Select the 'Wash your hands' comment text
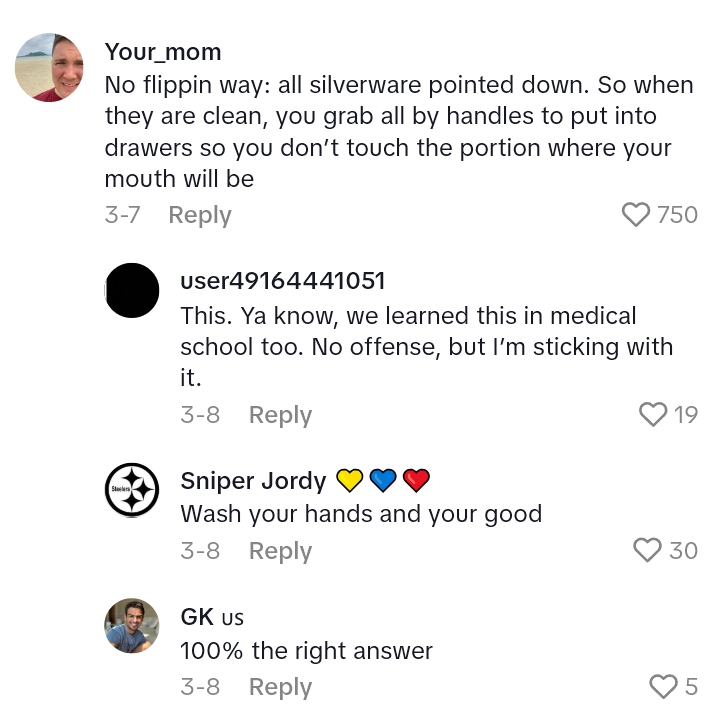The height and width of the screenshot is (727, 709). coord(361,515)
